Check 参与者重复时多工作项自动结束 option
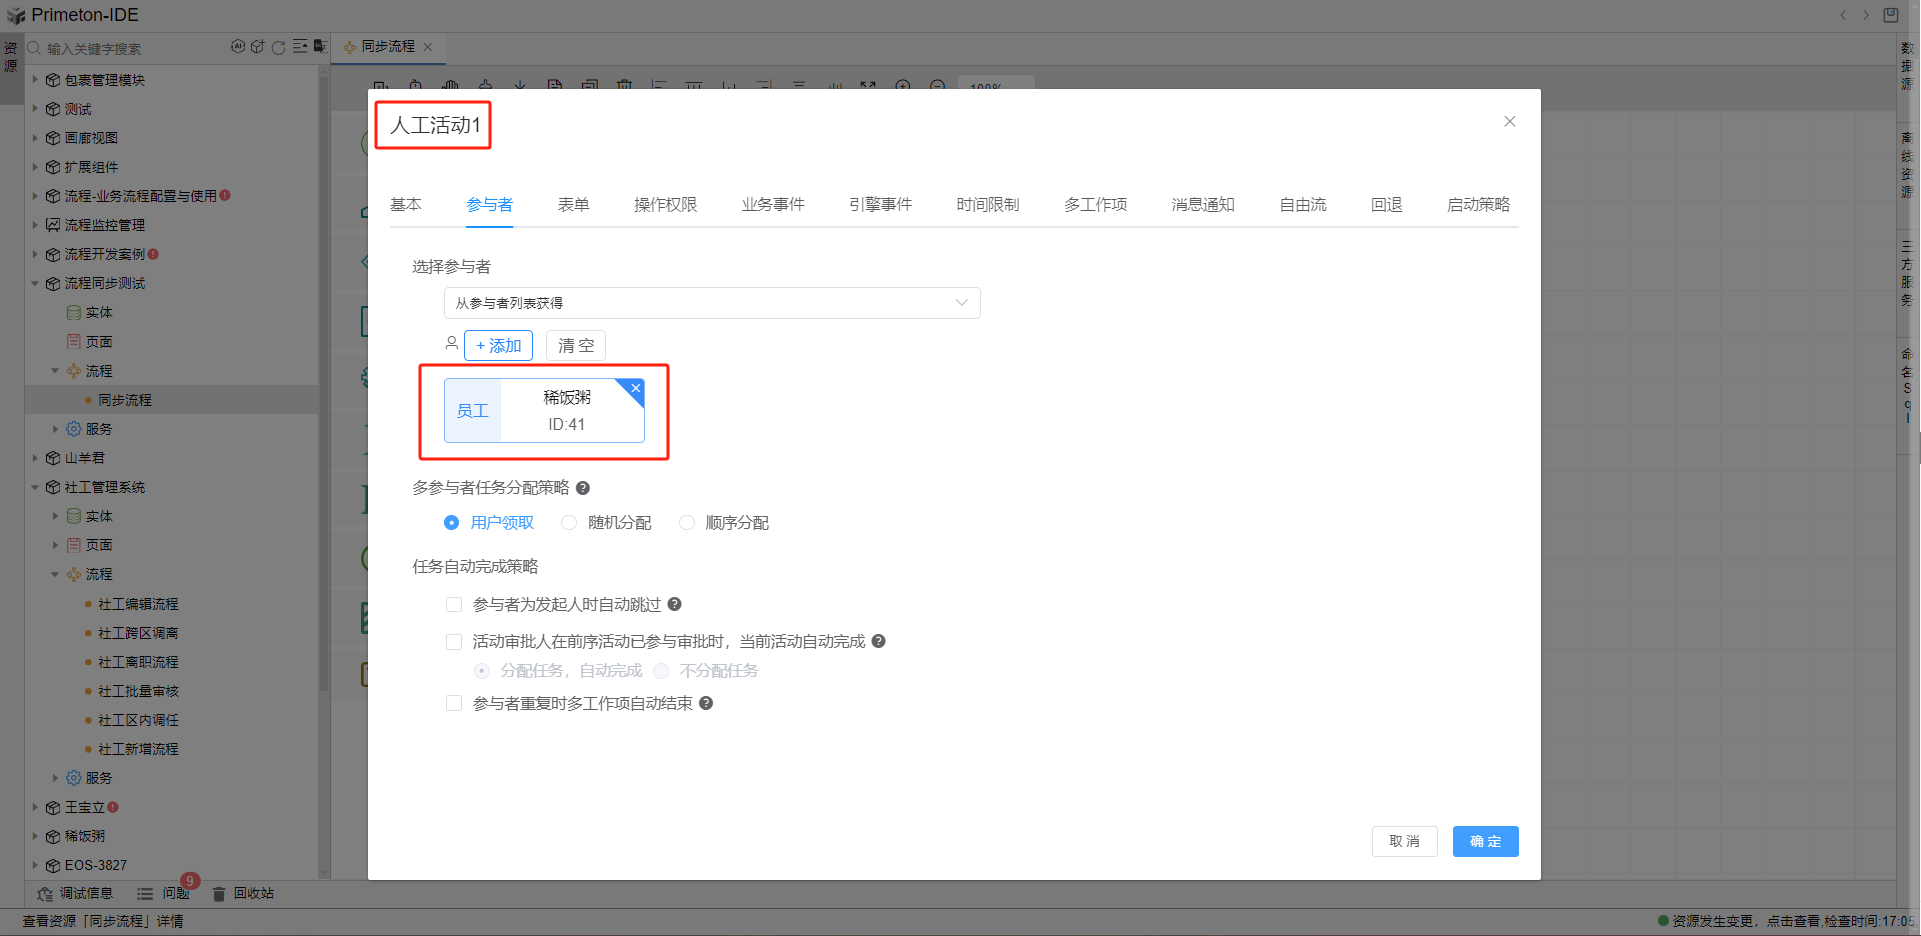Viewport: 1921px width, 936px height. [454, 703]
